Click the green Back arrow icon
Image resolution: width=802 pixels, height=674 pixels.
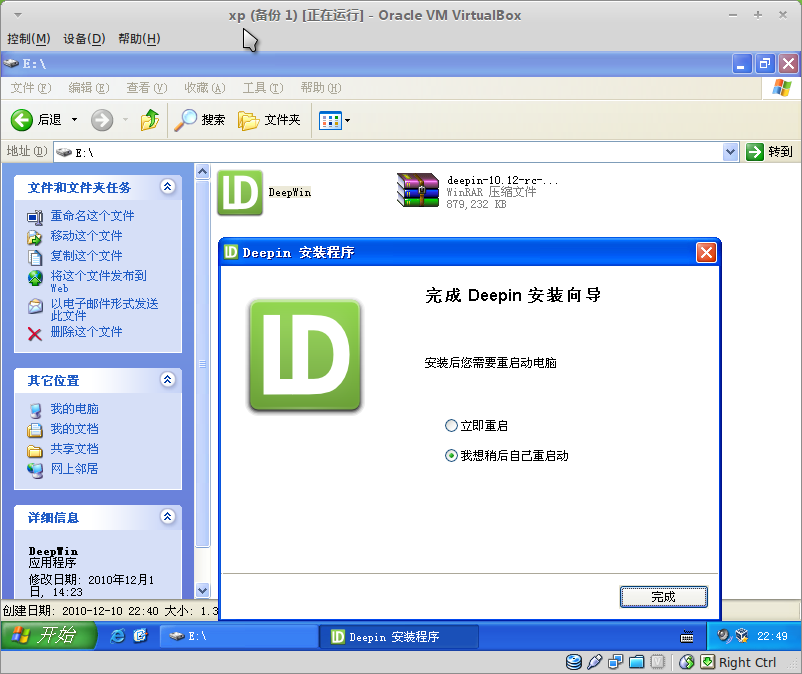[x=21, y=120]
